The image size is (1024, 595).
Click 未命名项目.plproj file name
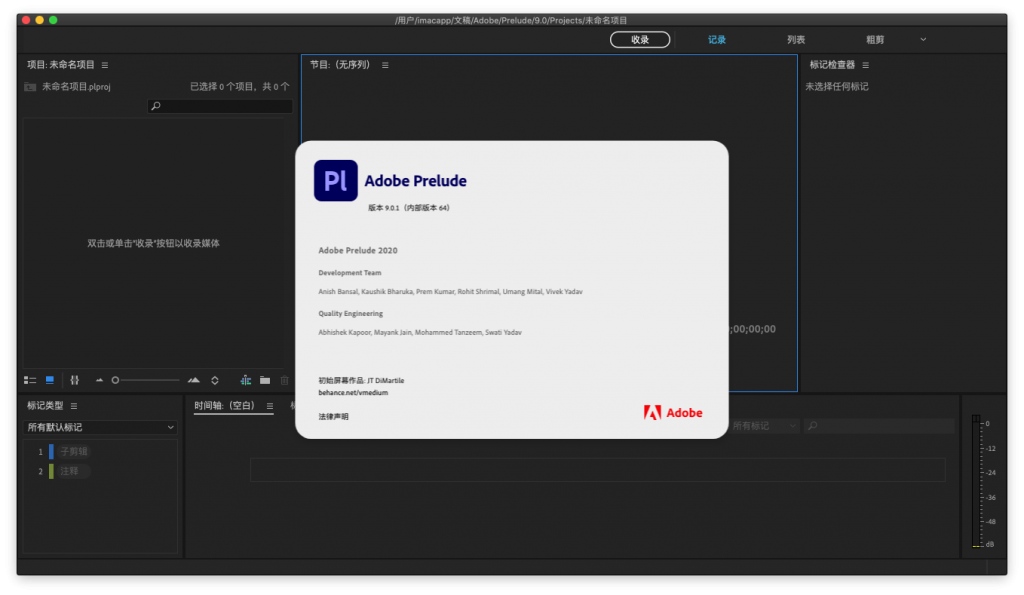tap(76, 87)
